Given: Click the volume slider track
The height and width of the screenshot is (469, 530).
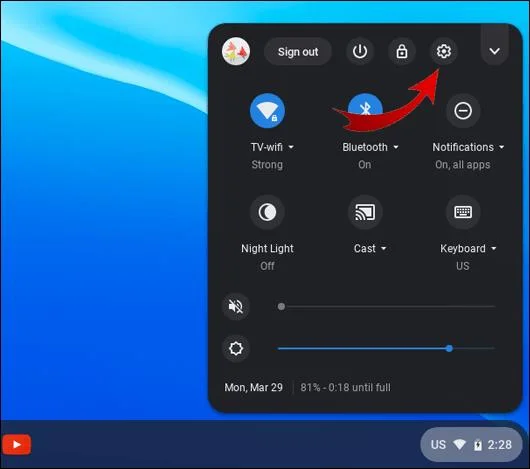Looking at the screenshot, I should pyautogui.click(x=386, y=306).
